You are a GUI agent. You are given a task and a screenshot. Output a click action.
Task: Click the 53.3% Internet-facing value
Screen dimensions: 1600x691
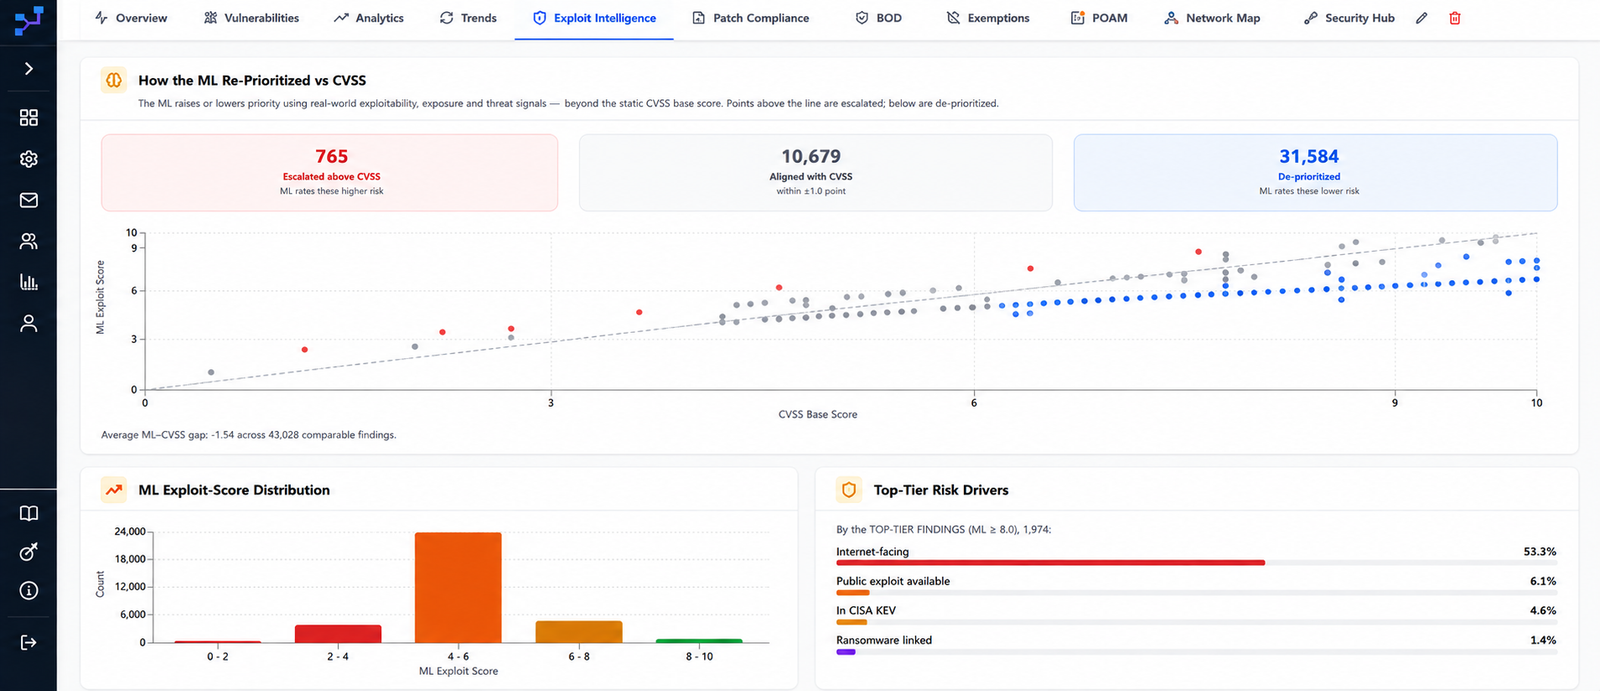coord(1540,552)
